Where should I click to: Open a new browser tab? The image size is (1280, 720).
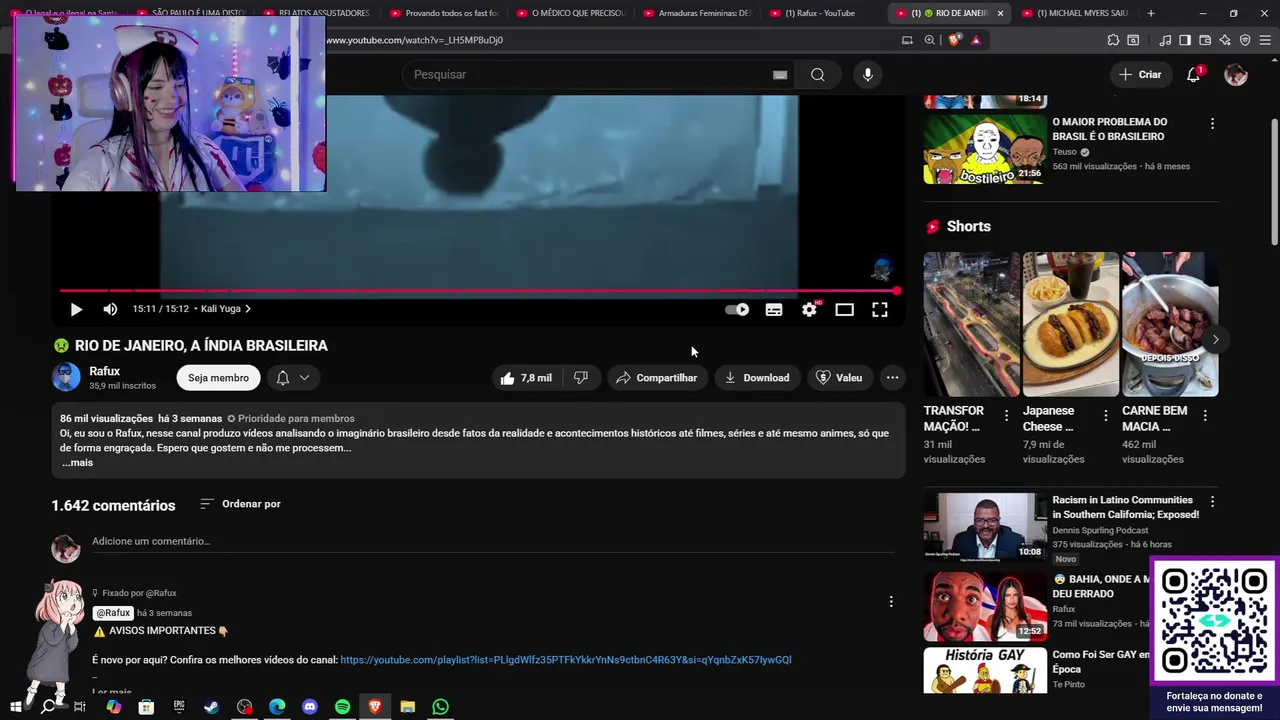point(1151,13)
